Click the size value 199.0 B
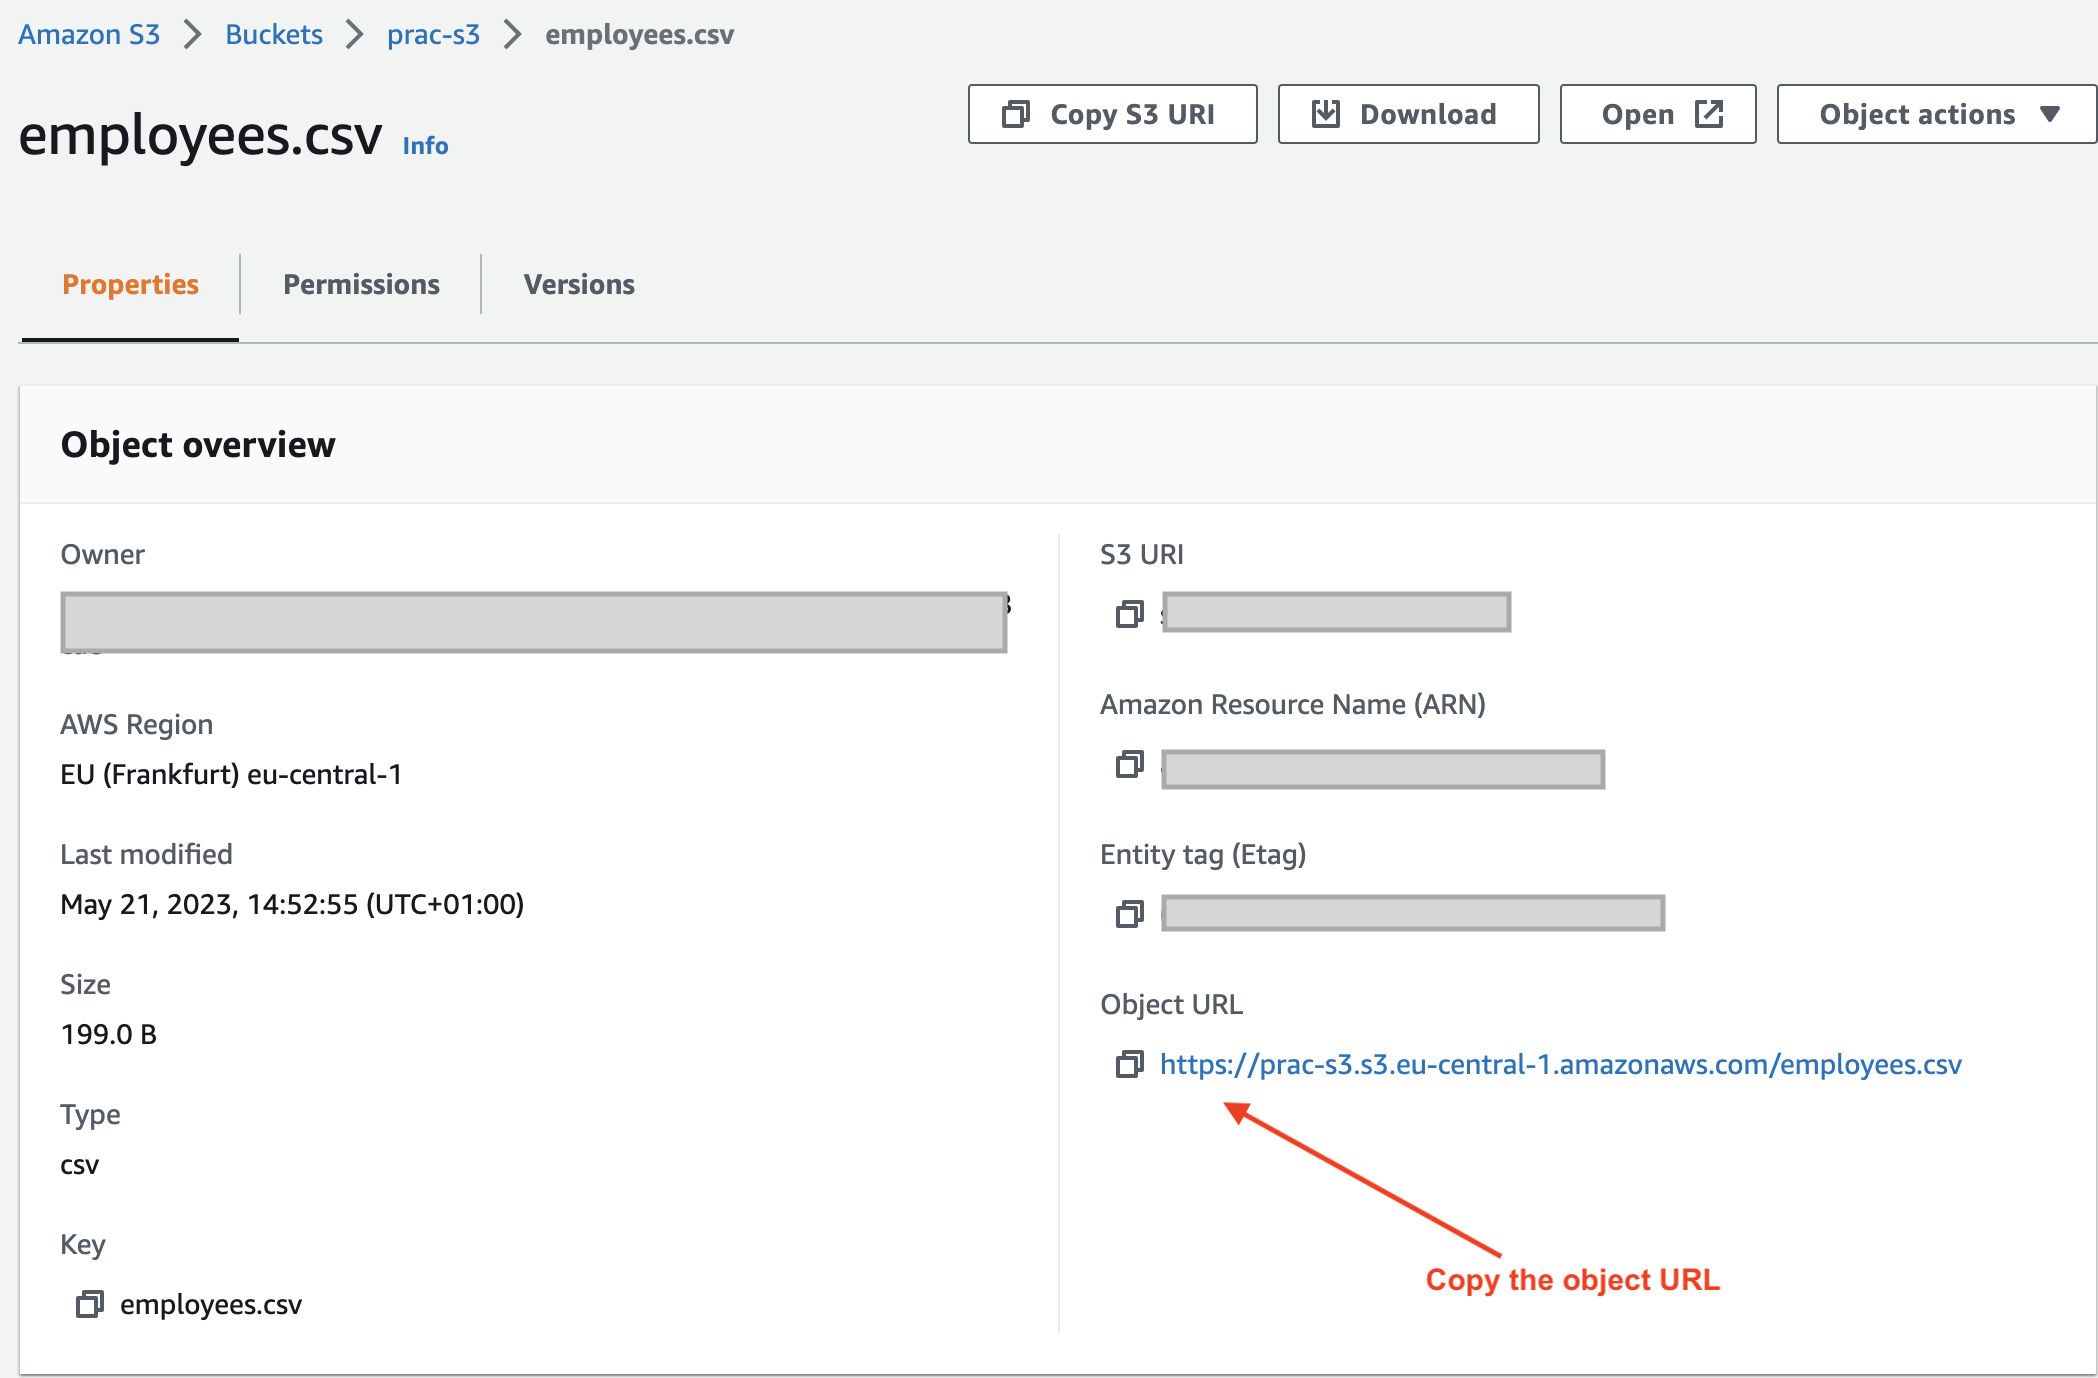The height and width of the screenshot is (1378, 2098). (x=109, y=1034)
